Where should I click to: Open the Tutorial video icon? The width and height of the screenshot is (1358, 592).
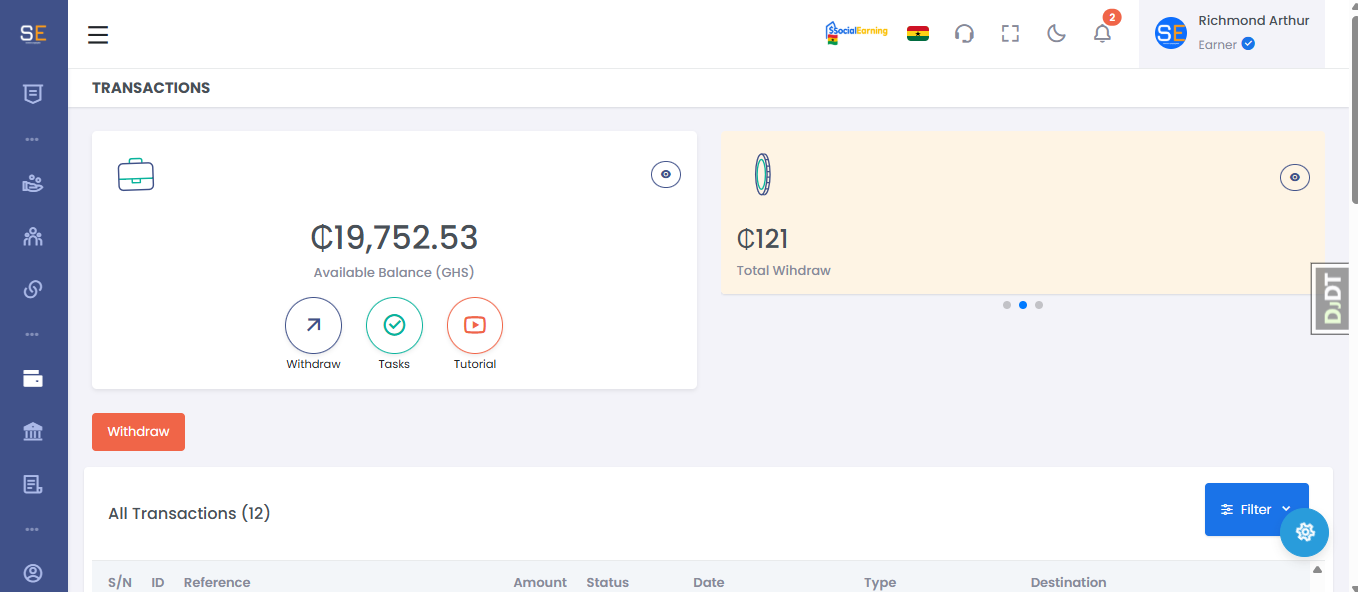475,325
